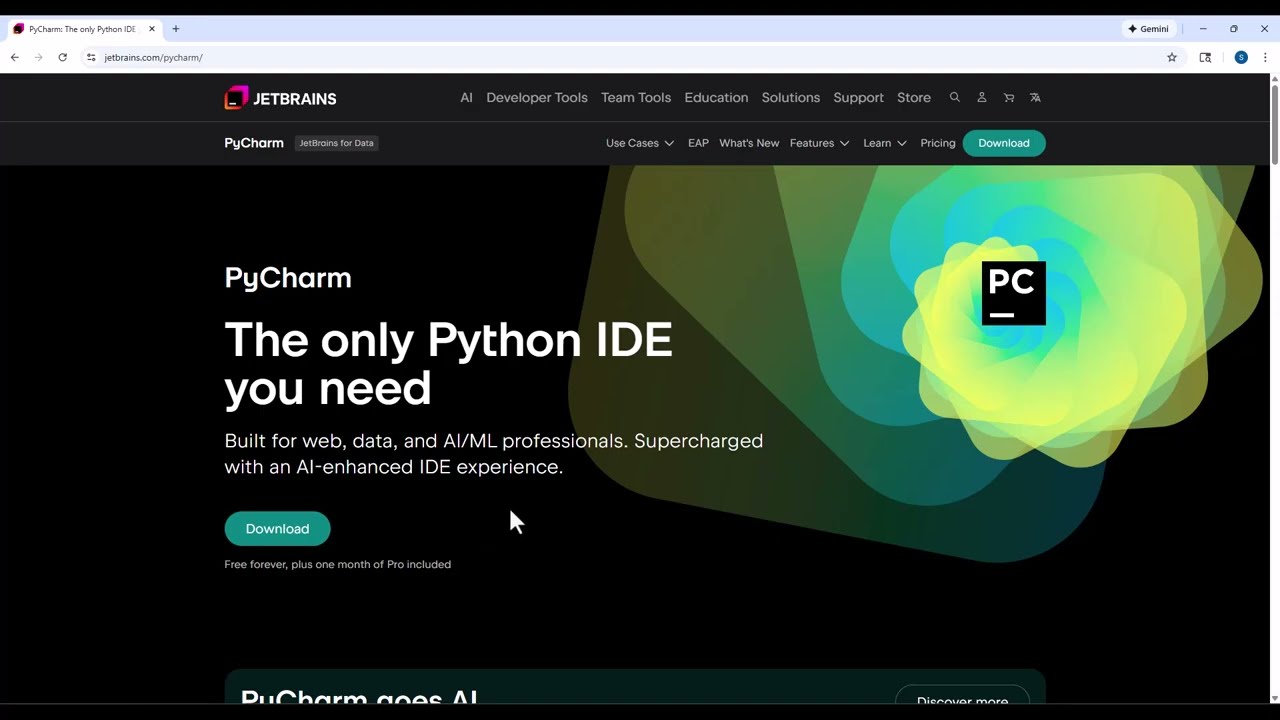Open the Developer Tools menu
The height and width of the screenshot is (720, 1280).
[x=537, y=97]
